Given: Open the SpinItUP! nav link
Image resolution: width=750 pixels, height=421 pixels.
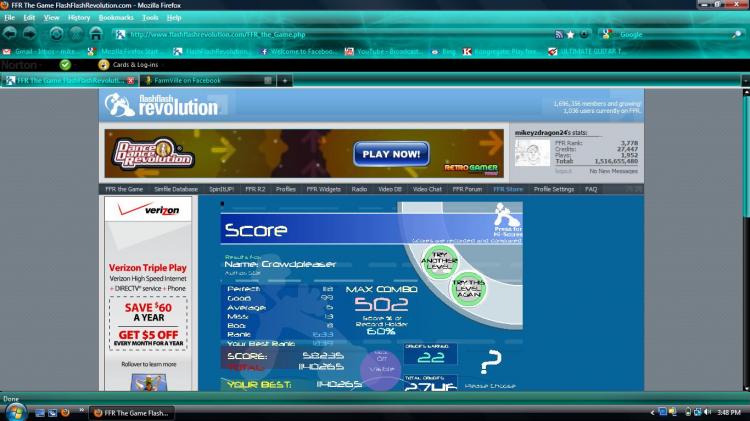Looking at the screenshot, I should pos(221,189).
